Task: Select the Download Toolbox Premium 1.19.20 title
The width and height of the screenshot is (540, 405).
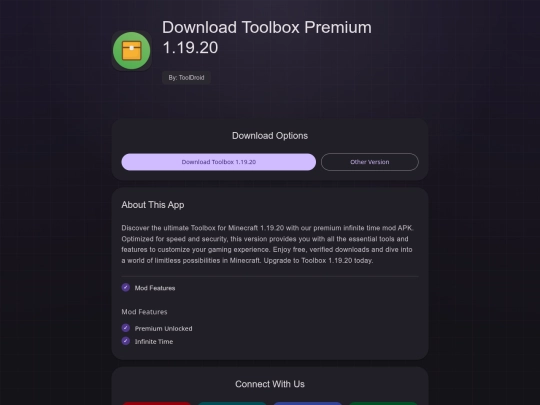Action: (x=267, y=37)
